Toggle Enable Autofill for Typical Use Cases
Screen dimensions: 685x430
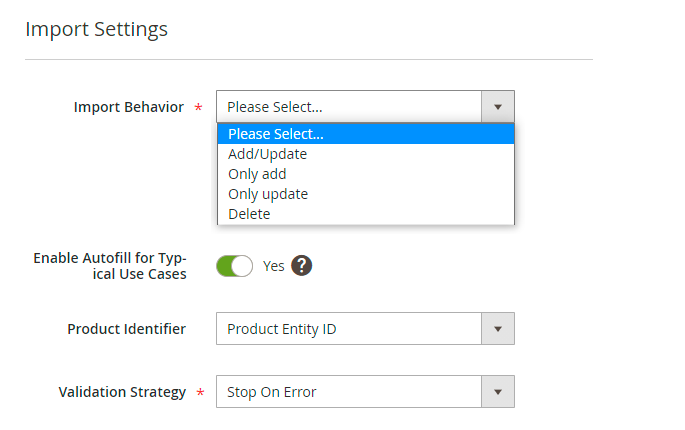(235, 266)
